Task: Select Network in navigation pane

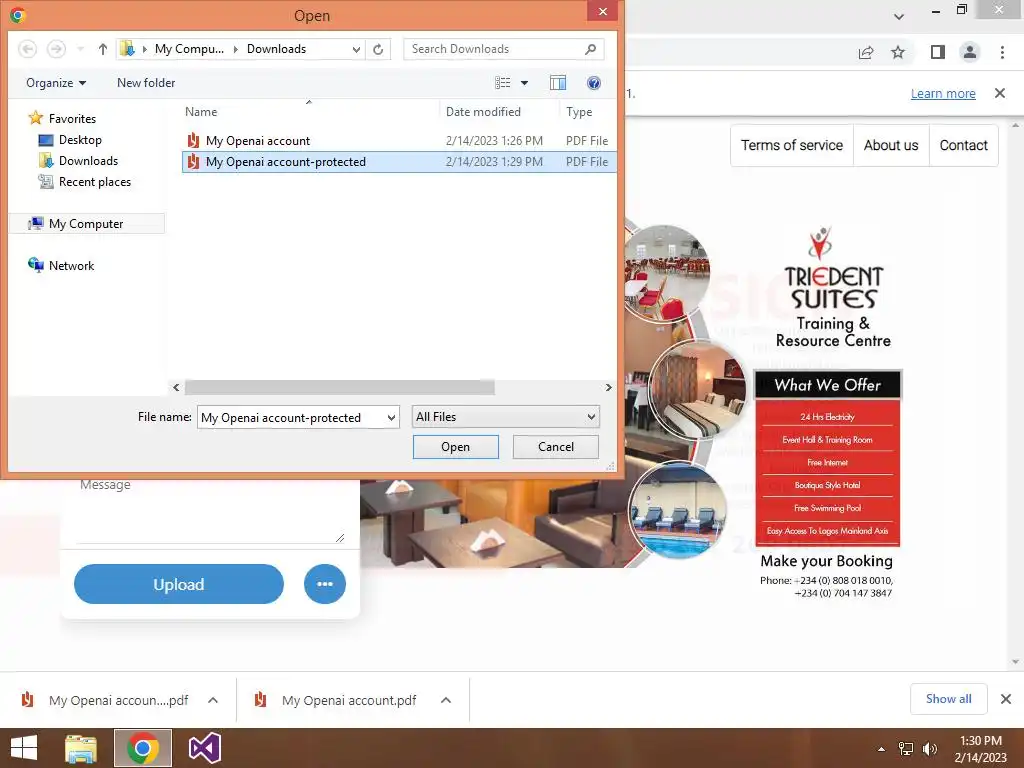Action: tap(61, 265)
